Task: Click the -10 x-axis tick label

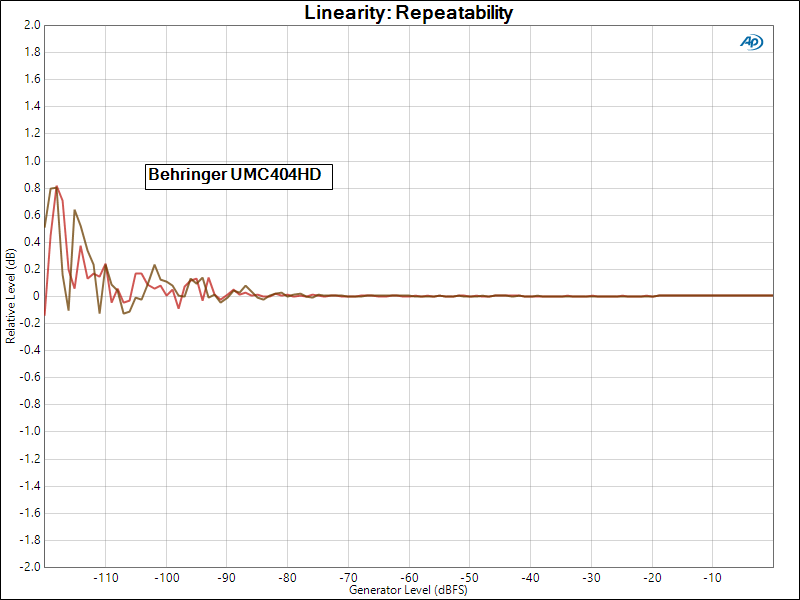Action: pos(712,578)
